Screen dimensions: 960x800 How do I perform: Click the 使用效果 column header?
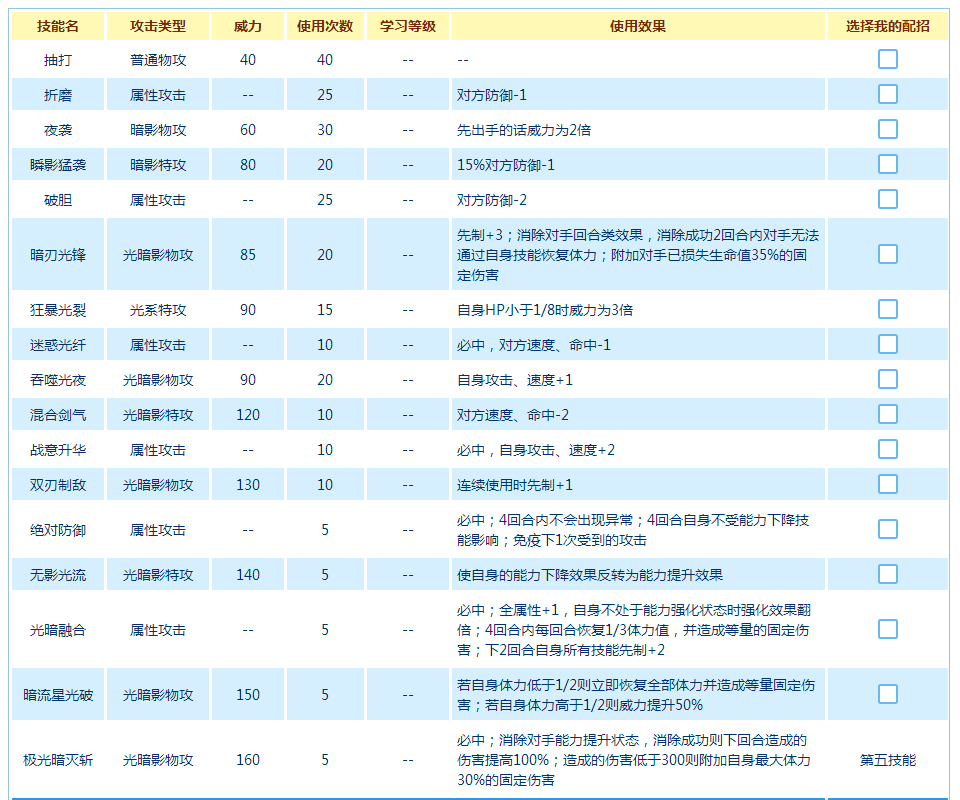click(637, 26)
